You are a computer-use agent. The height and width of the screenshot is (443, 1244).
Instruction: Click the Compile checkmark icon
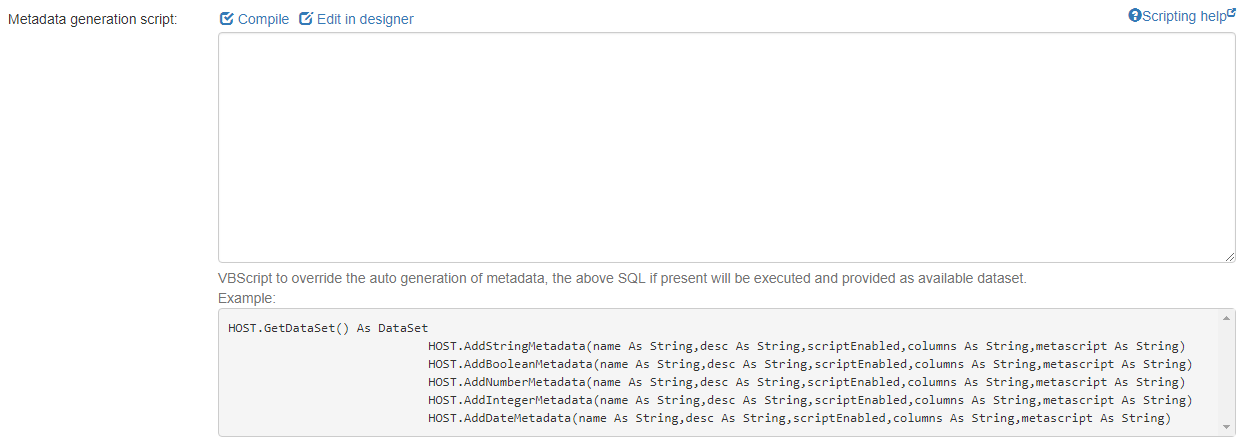(x=227, y=19)
